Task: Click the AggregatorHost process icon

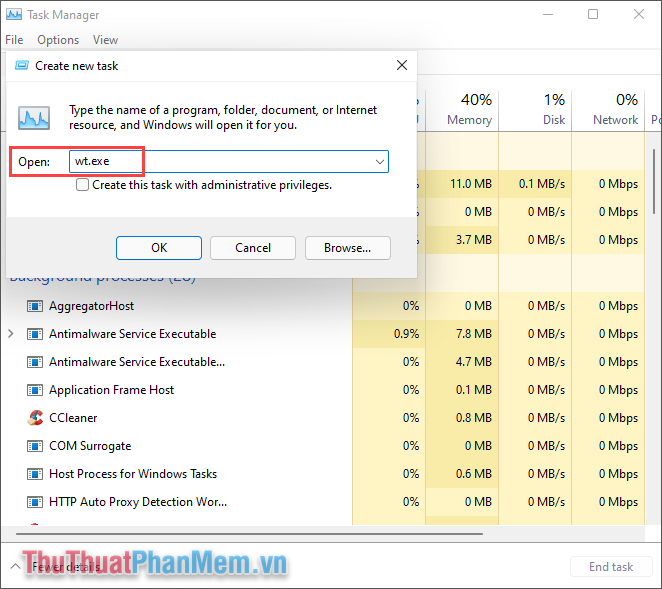Action: coord(35,306)
